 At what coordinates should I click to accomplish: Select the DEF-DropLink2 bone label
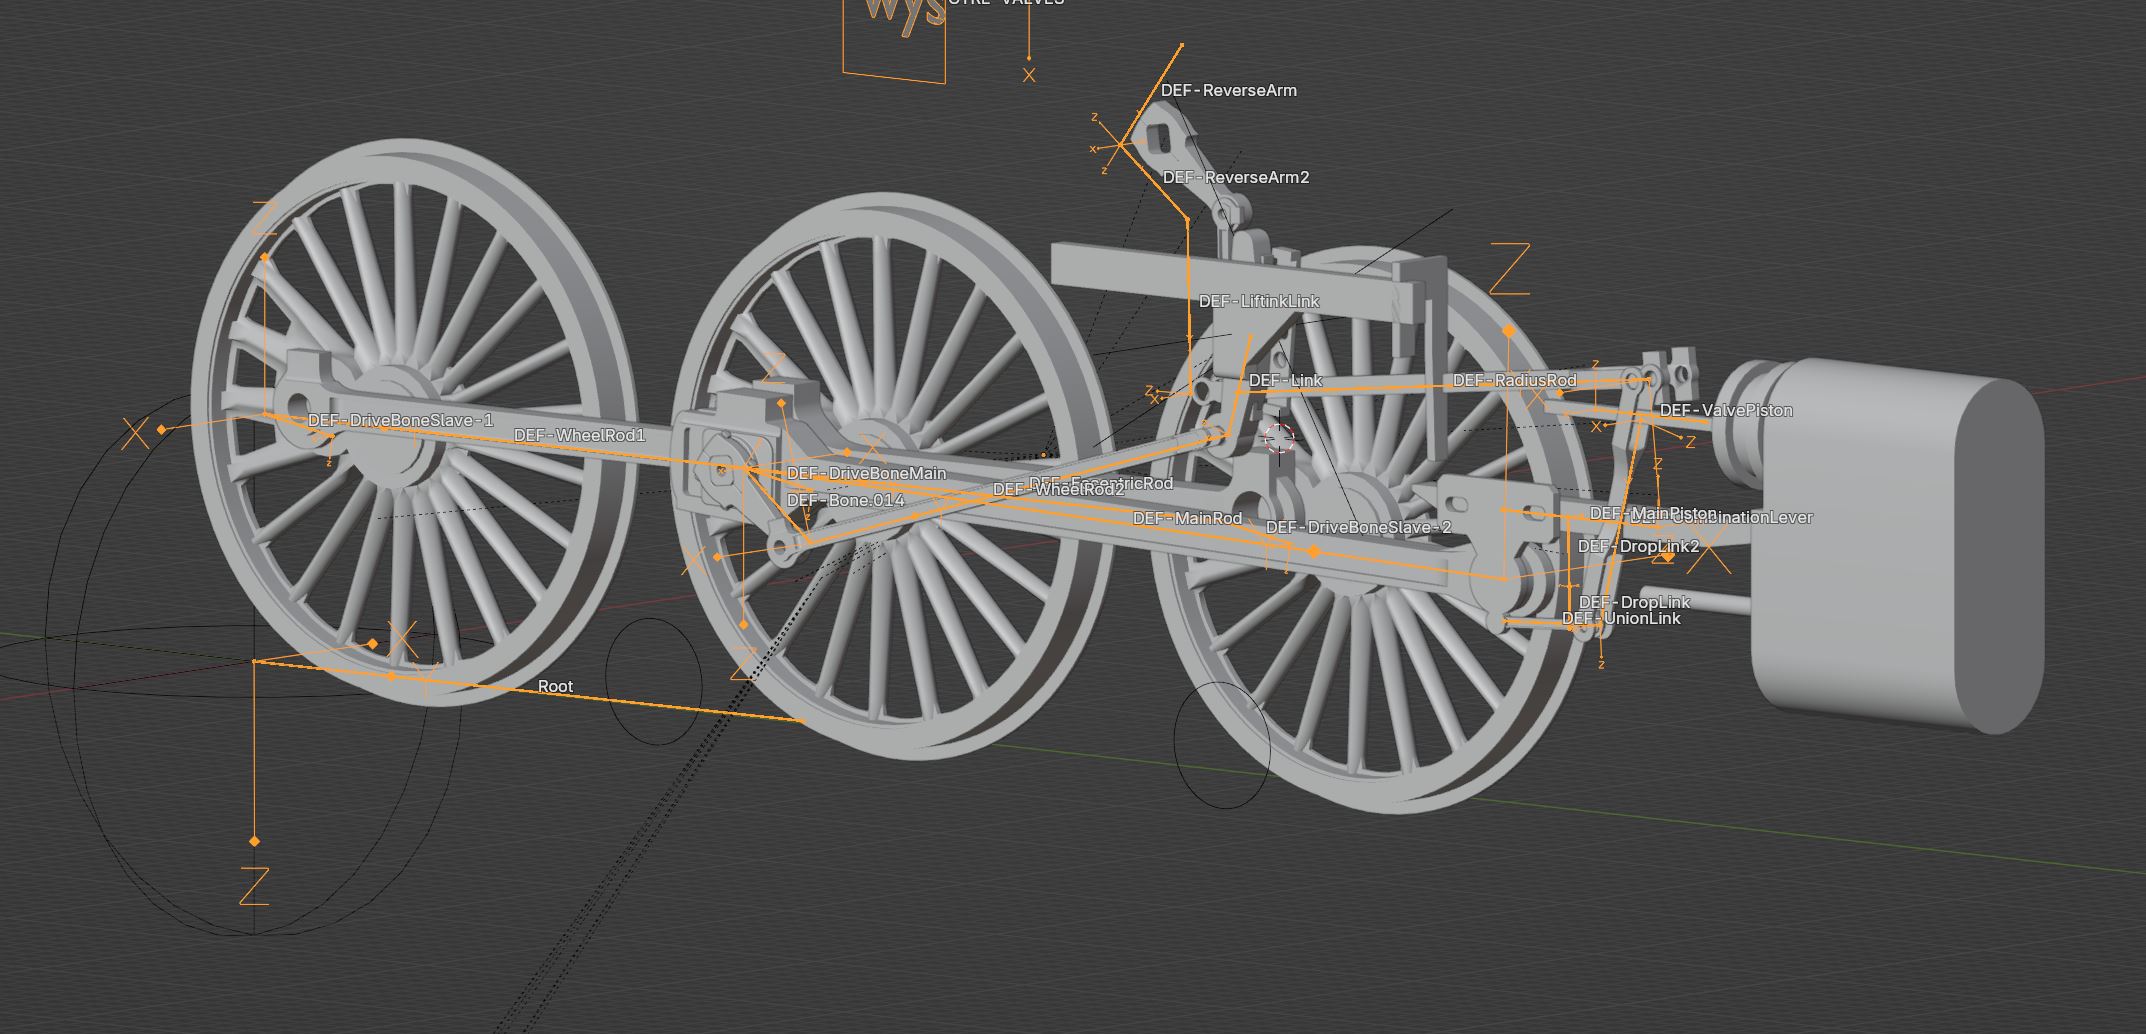pyautogui.click(x=1638, y=546)
